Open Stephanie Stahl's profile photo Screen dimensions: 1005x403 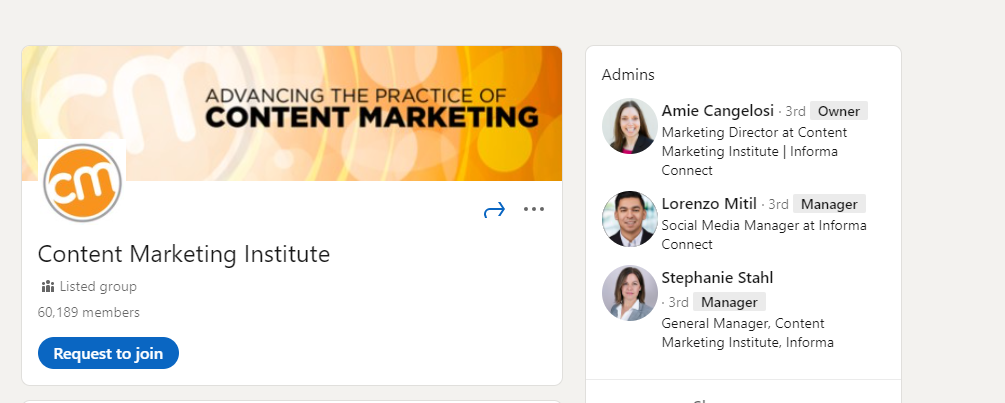(629, 293)
